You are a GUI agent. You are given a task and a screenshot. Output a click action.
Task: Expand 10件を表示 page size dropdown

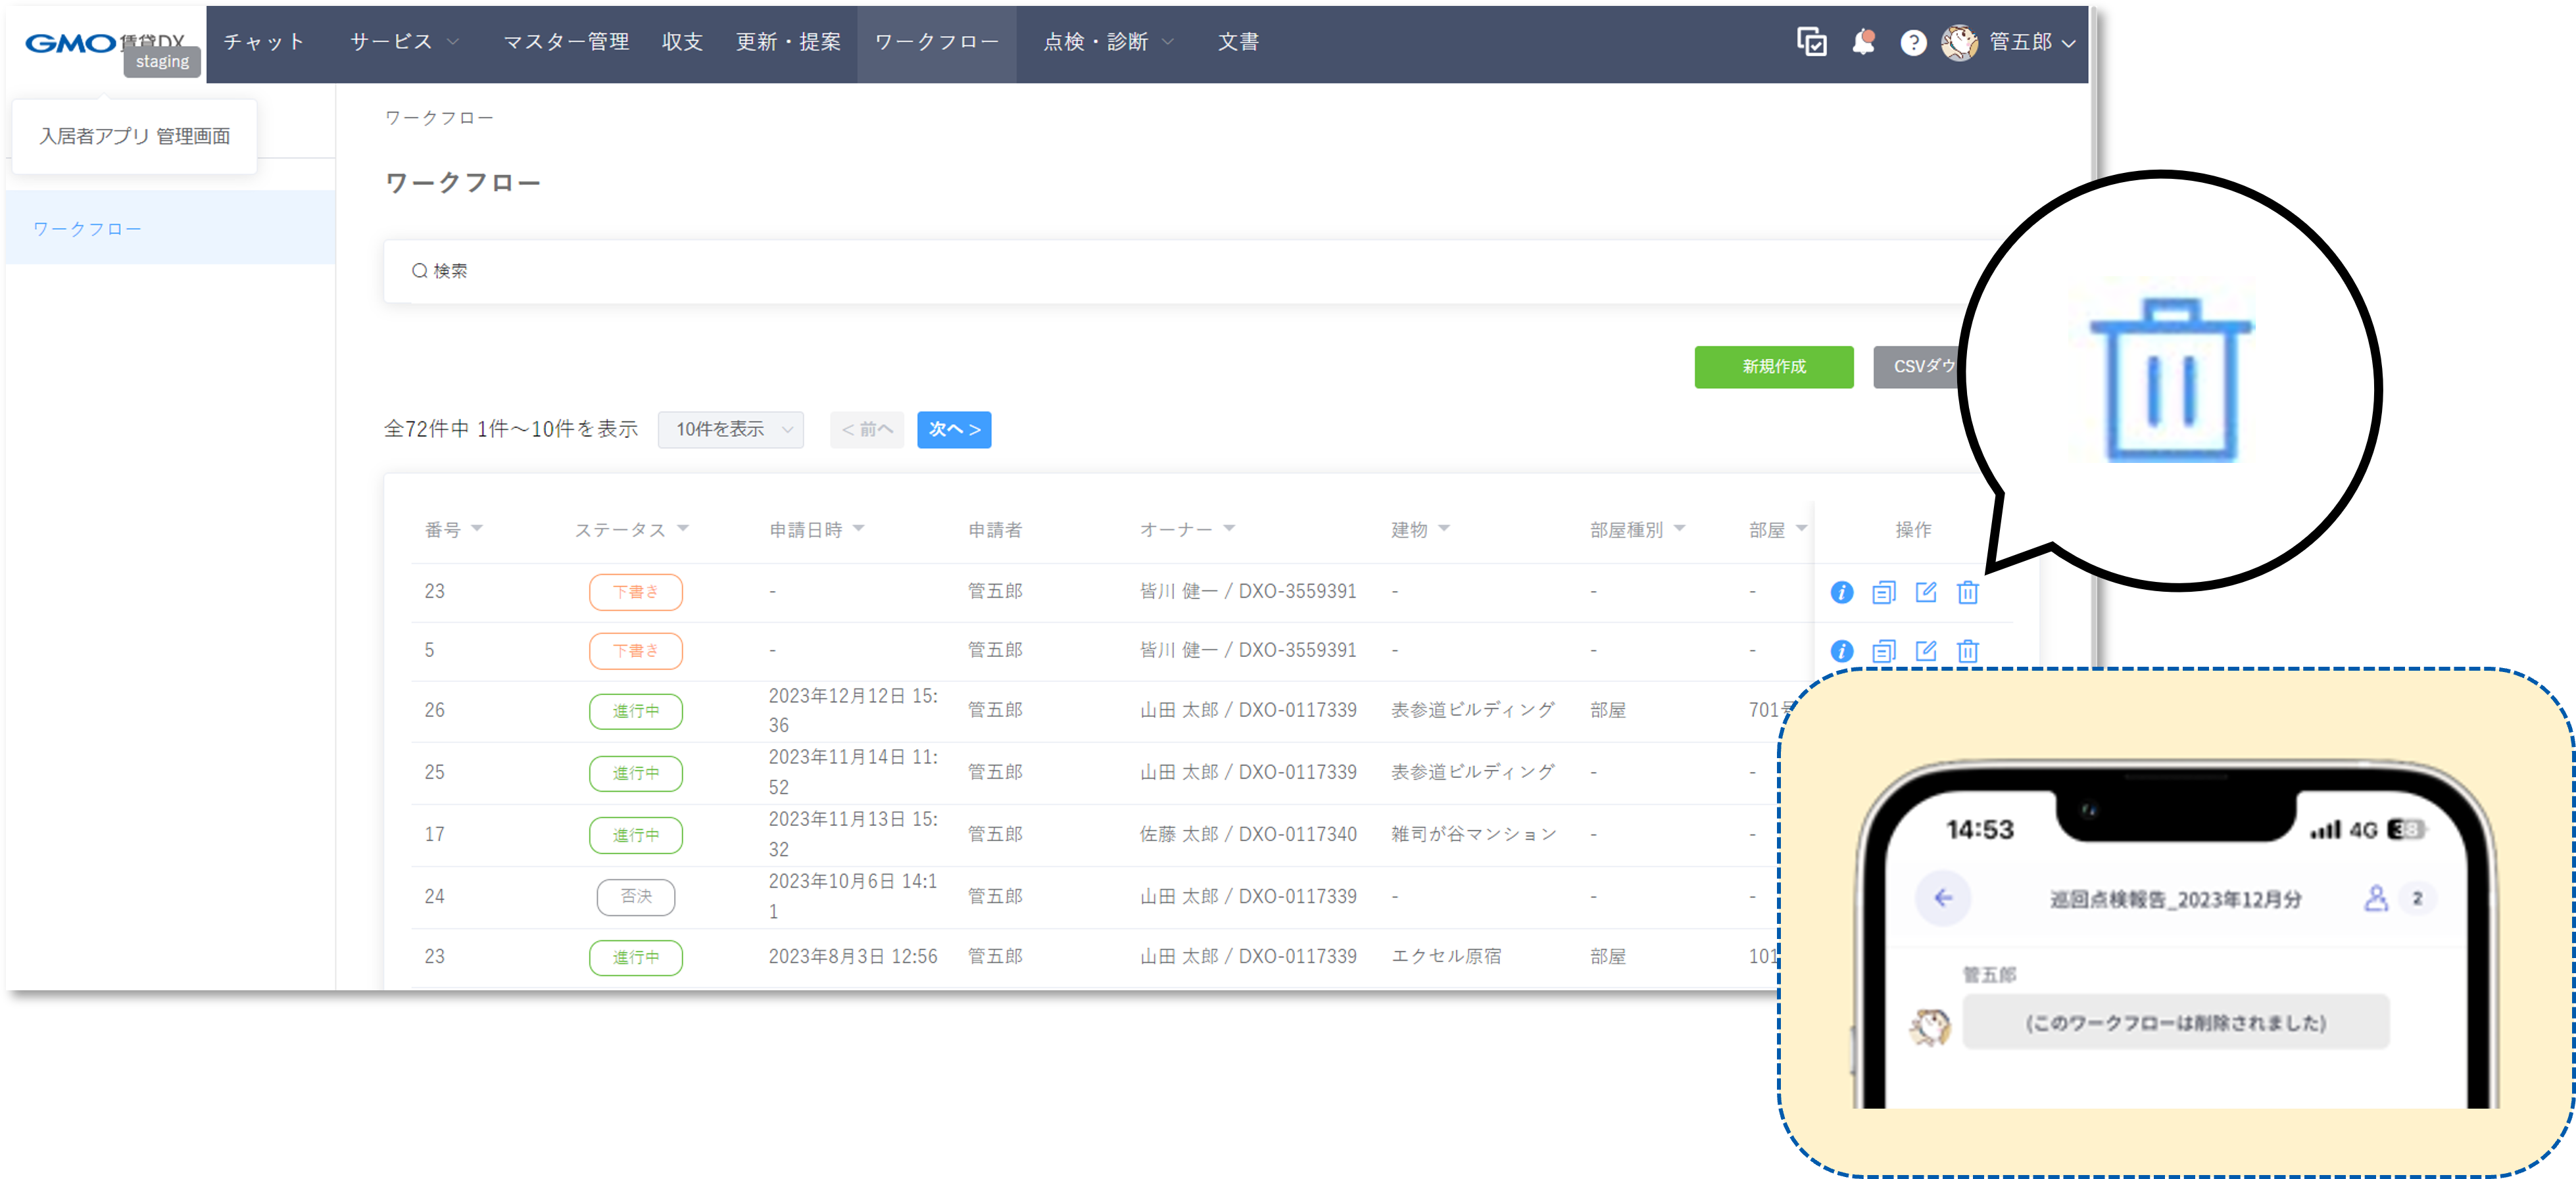tap(731, 429)
